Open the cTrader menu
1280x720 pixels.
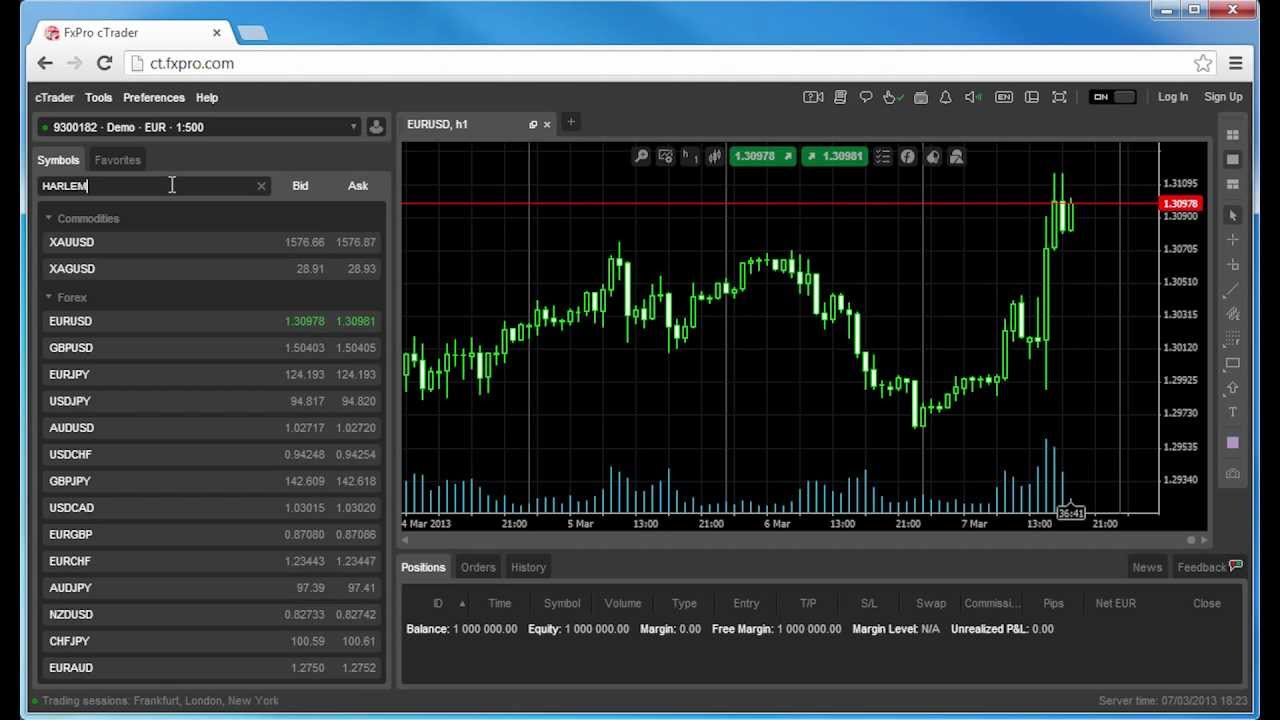(54, 98)
